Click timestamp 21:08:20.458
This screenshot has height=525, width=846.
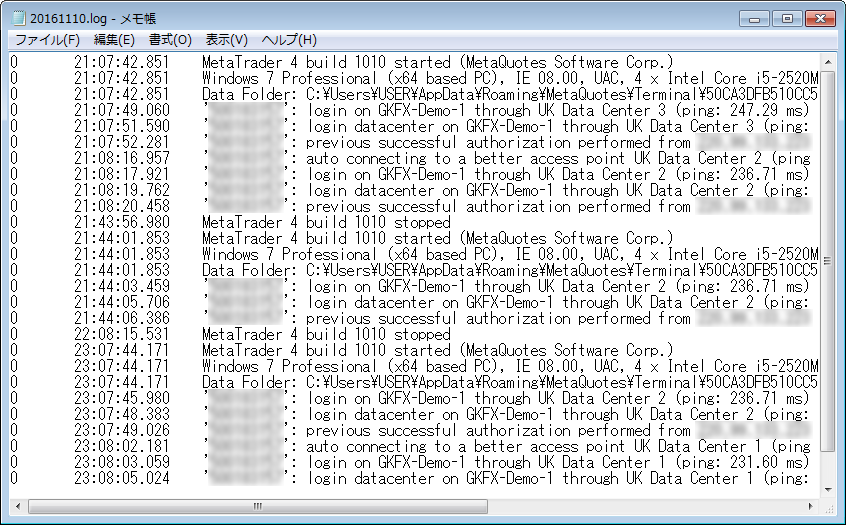122,206
